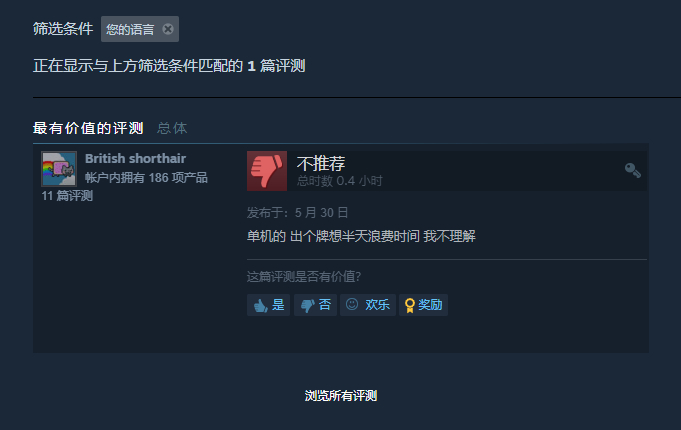Rate the review unhelpful with 否
Screen dimensions: 681x430
[315, 305]
